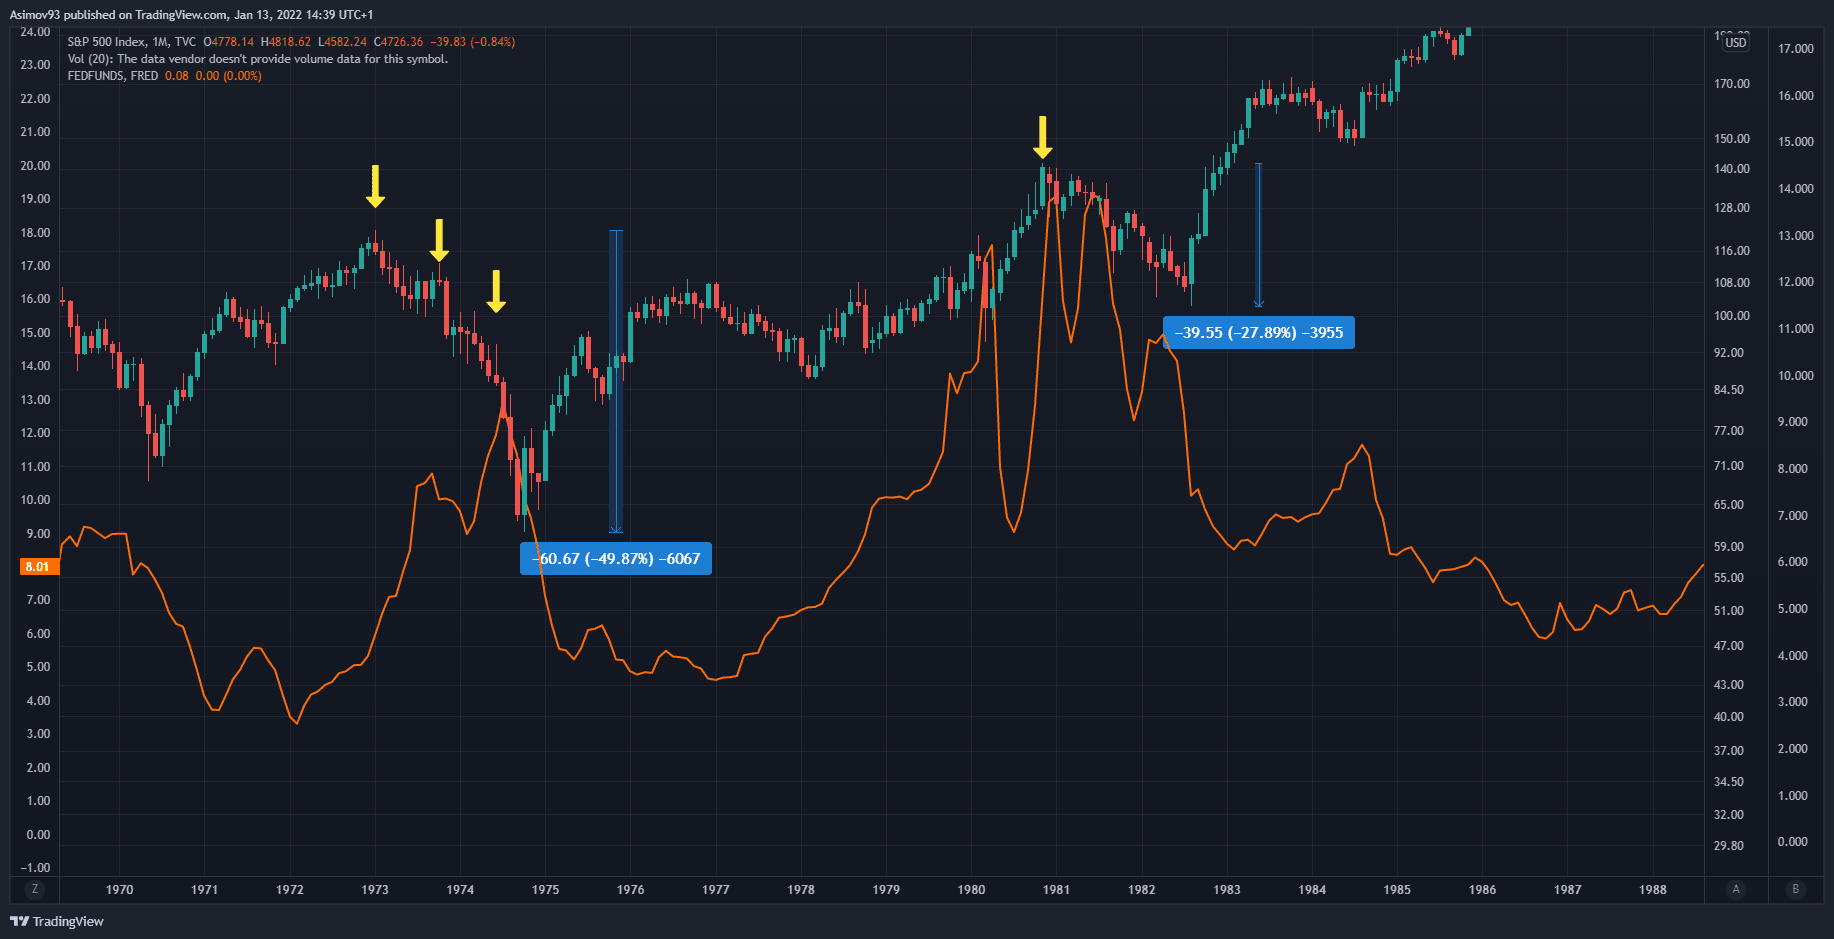Viewport: 1834px width, 939px height.
Task: Click the B scale button in bottom-right corner
Action: click(1795, 889)
